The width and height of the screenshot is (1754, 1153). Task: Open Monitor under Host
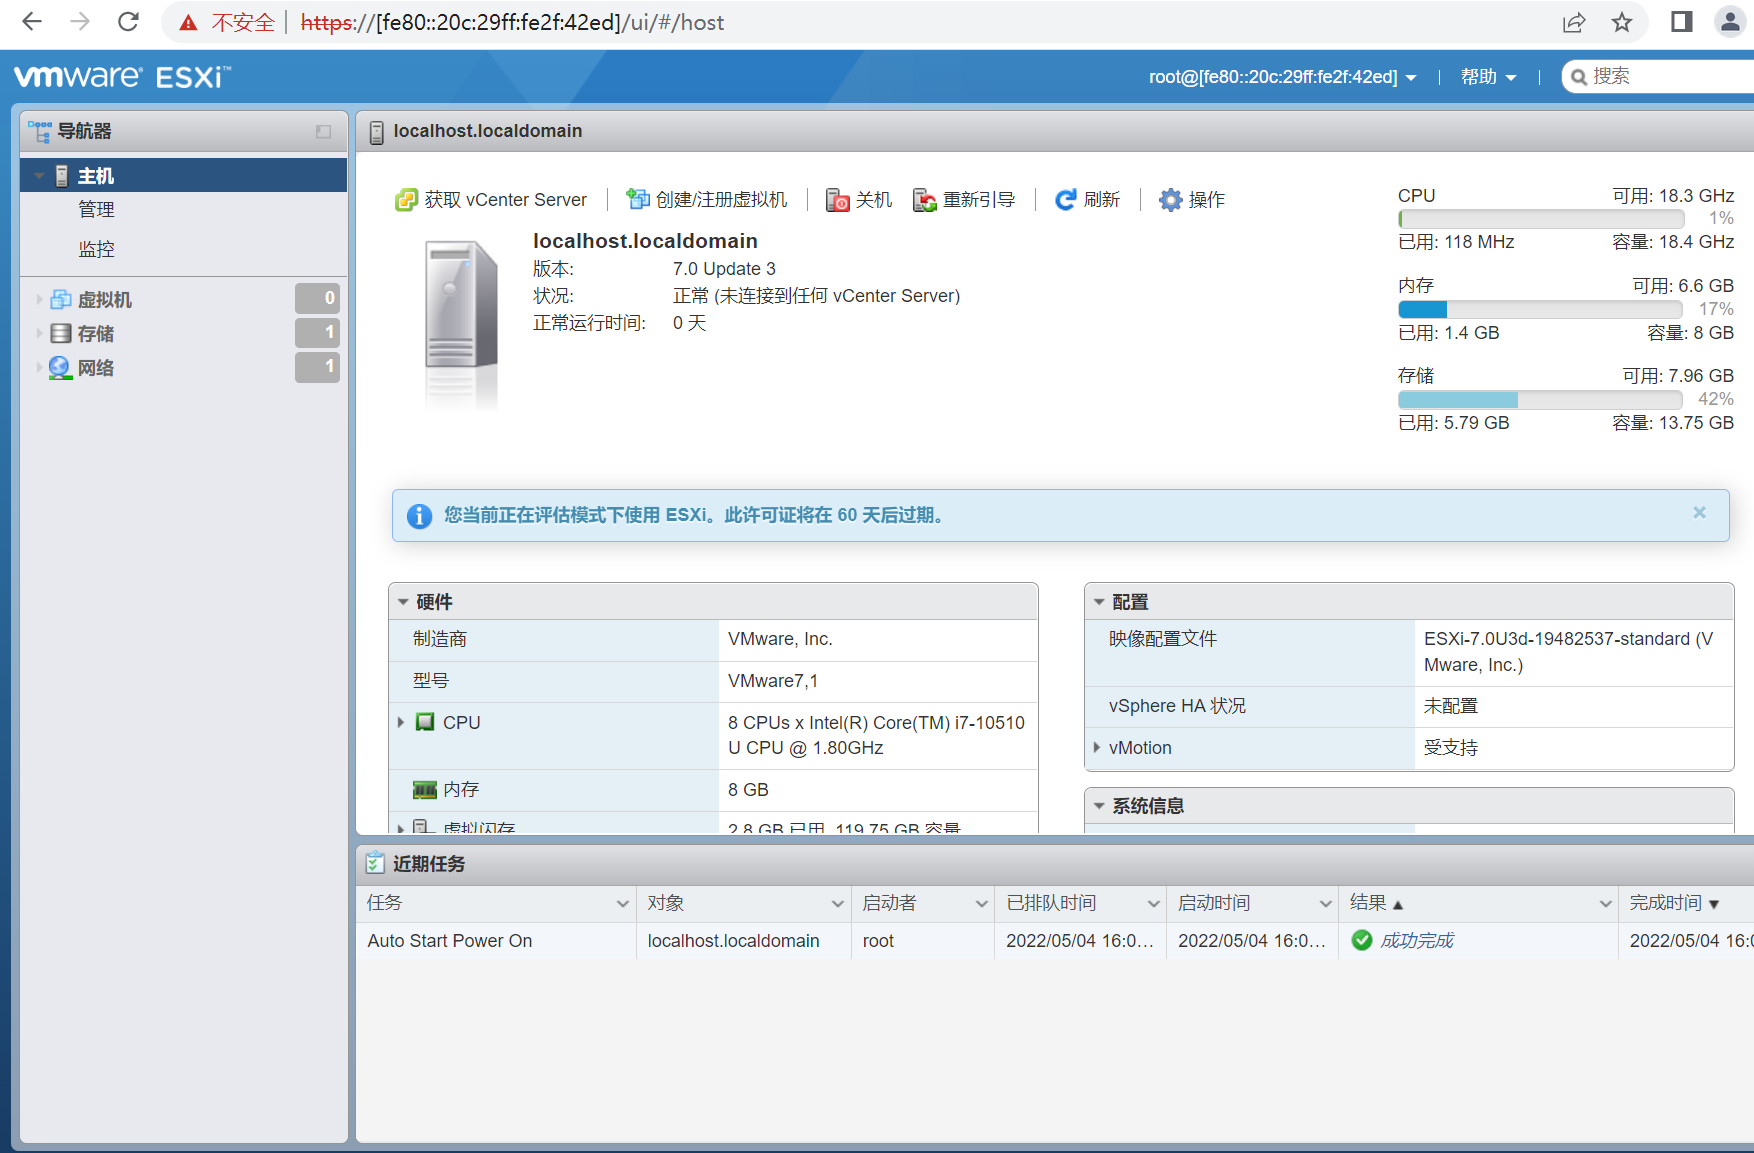tap(97, 249)
